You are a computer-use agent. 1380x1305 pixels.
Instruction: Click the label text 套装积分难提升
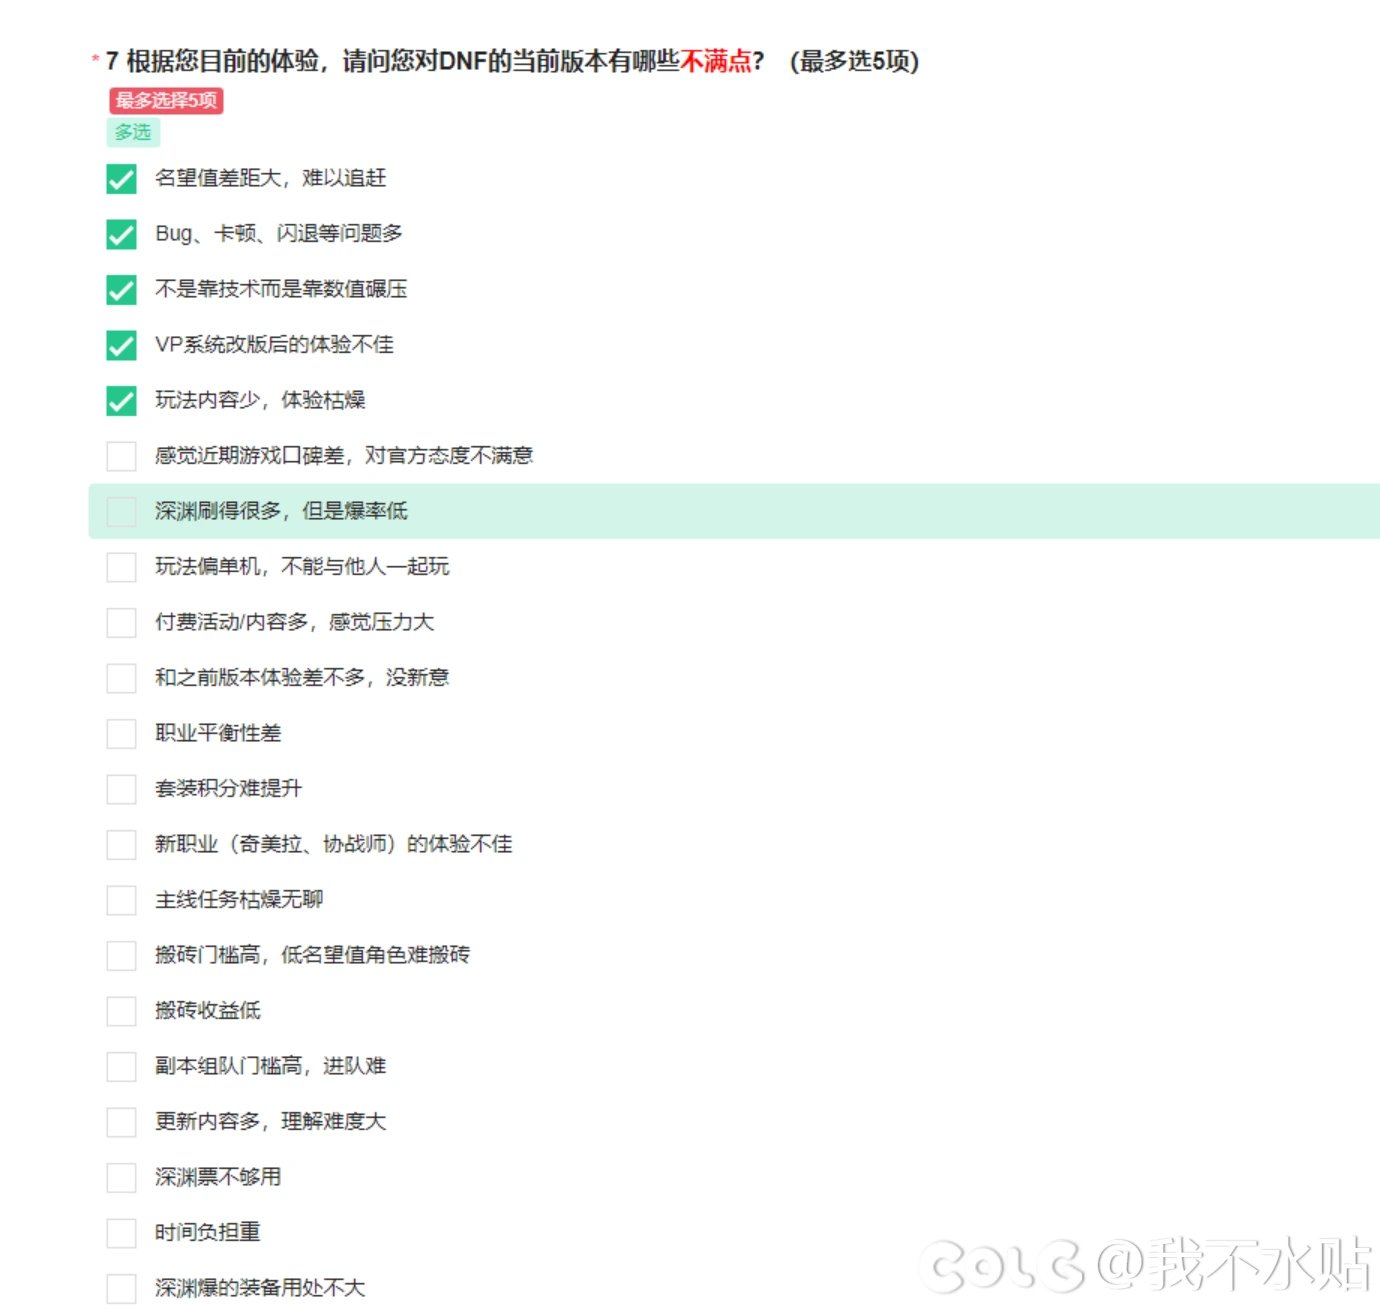pyautogui.click(x=228, y=789)
